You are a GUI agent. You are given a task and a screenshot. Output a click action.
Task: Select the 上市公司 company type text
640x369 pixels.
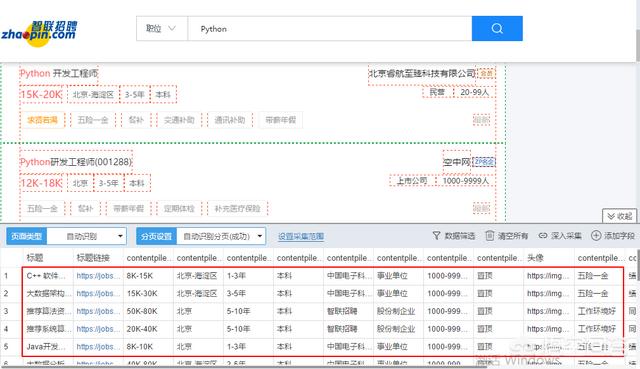412,181
